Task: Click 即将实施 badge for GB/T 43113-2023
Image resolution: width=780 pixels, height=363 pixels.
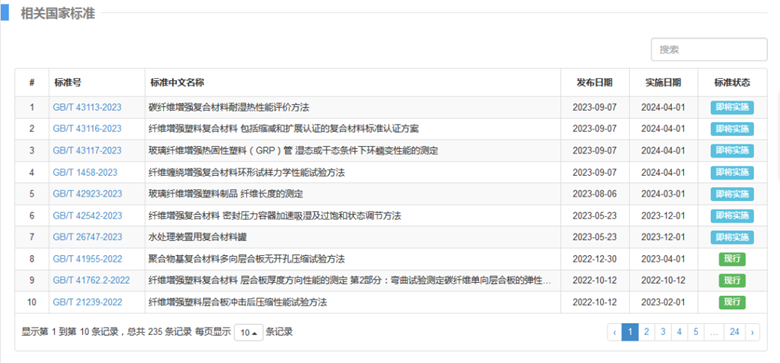Action: [732, 107]
